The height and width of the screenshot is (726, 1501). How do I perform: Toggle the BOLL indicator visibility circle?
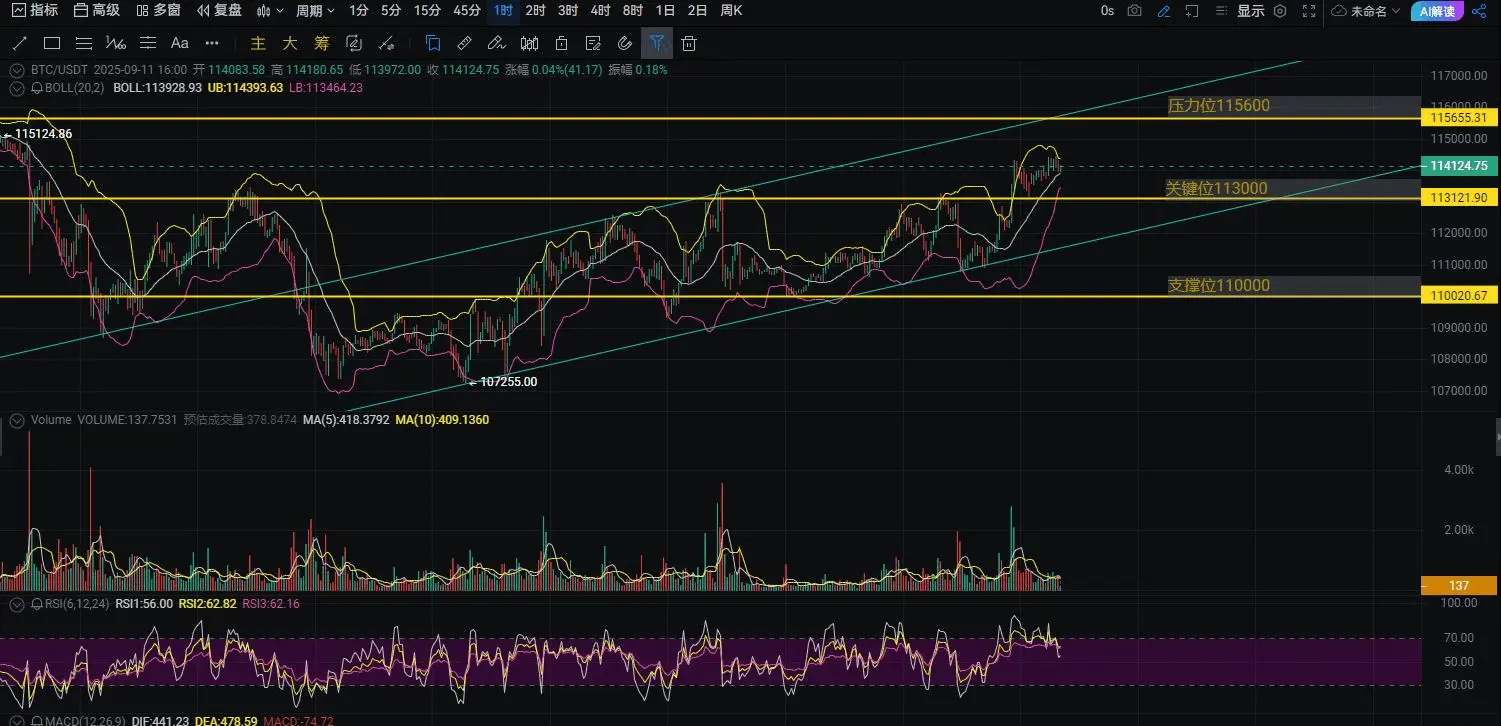(16, 88)
